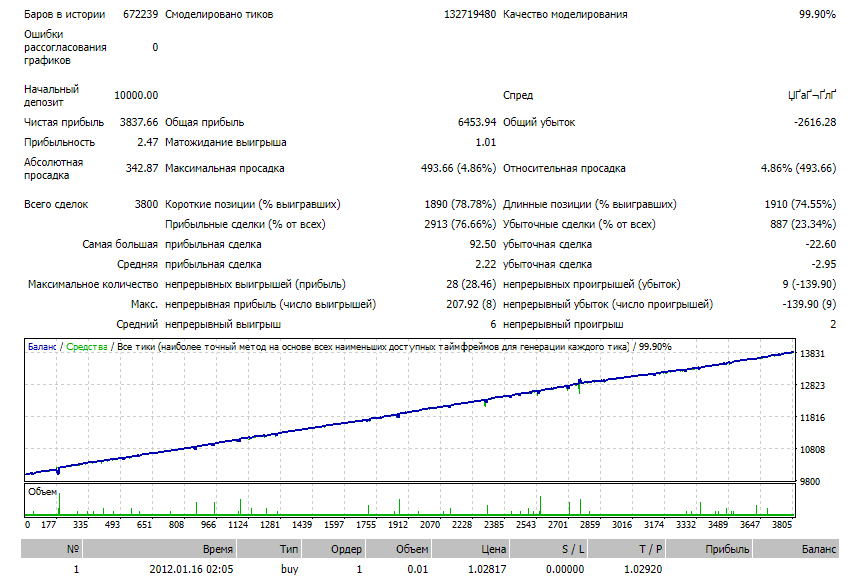Click the long positions value 1910 (74.55%)
The height and width of the screenshot is (576, 852).
pyautogui.click(x=800, y=204)
